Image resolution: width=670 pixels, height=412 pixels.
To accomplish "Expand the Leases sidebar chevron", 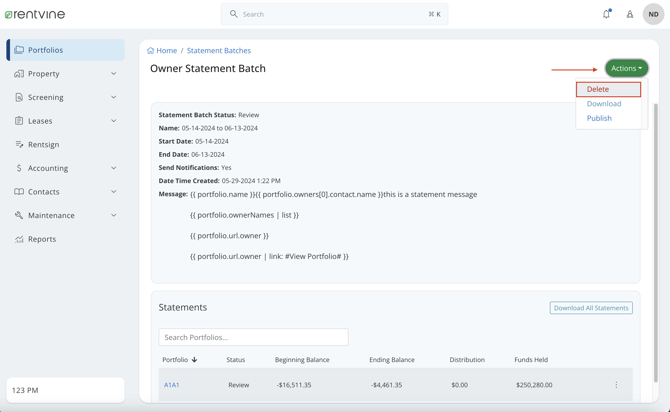I will coord(114,121).
